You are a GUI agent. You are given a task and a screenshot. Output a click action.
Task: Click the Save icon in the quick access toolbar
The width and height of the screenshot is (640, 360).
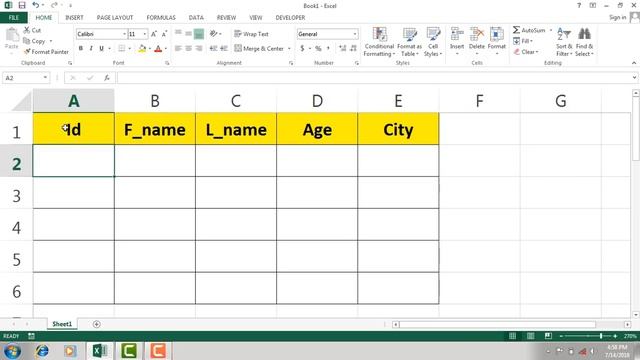coord(22,5)
